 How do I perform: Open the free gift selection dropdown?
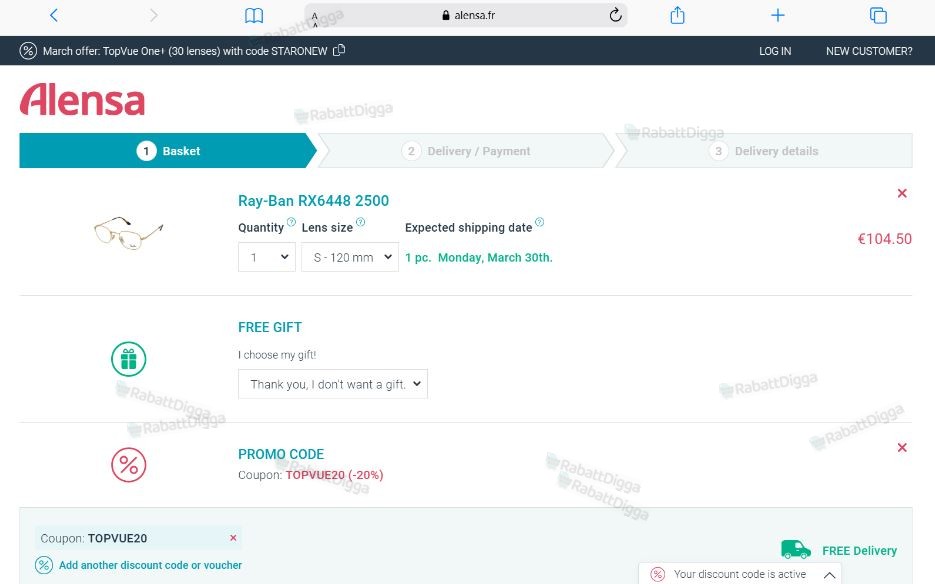coord(333,384)
